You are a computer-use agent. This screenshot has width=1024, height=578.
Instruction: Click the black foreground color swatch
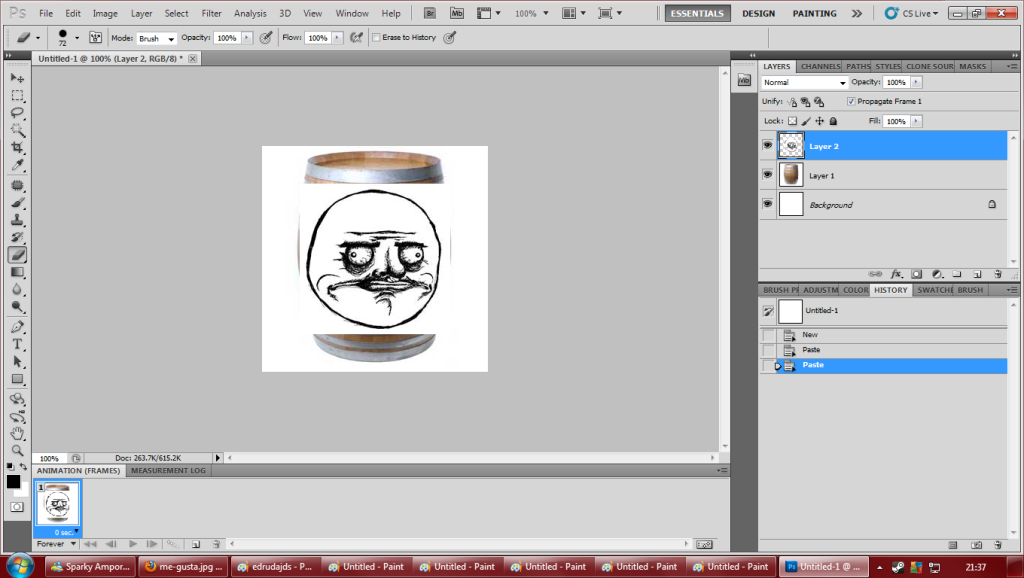point(13,482)
